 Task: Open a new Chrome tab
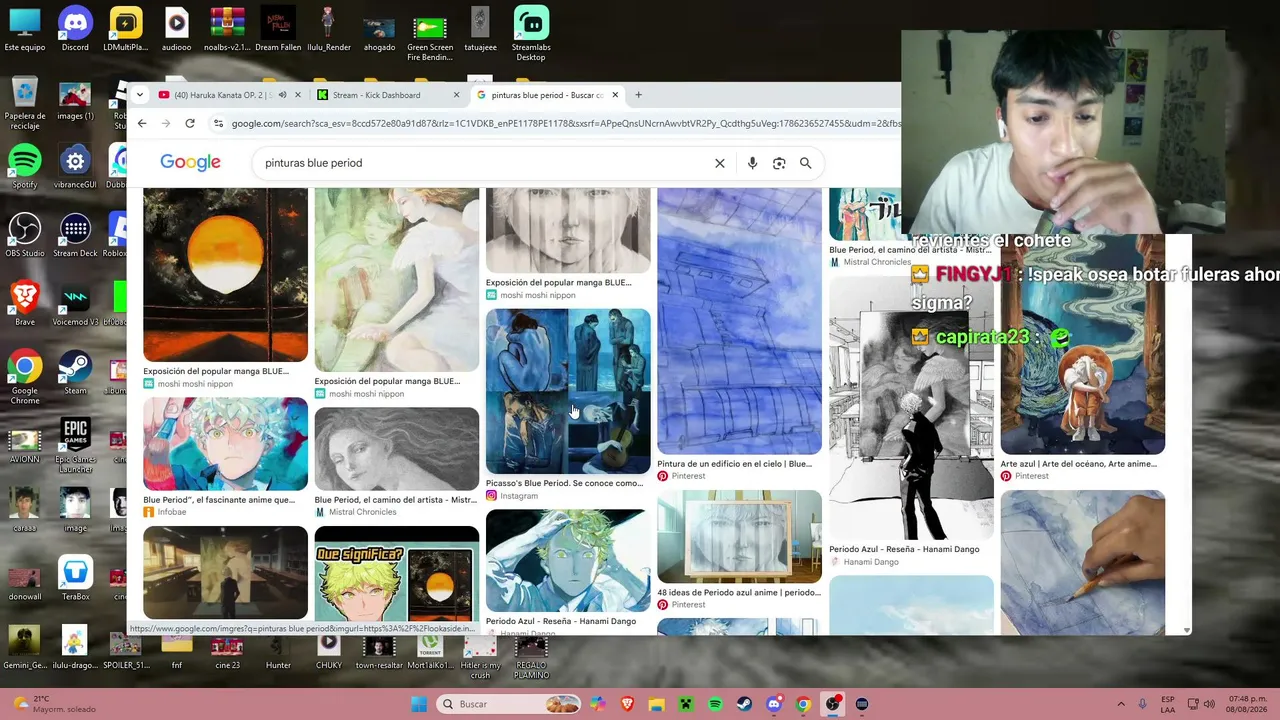pyautogui.click(x=638, y=95)
